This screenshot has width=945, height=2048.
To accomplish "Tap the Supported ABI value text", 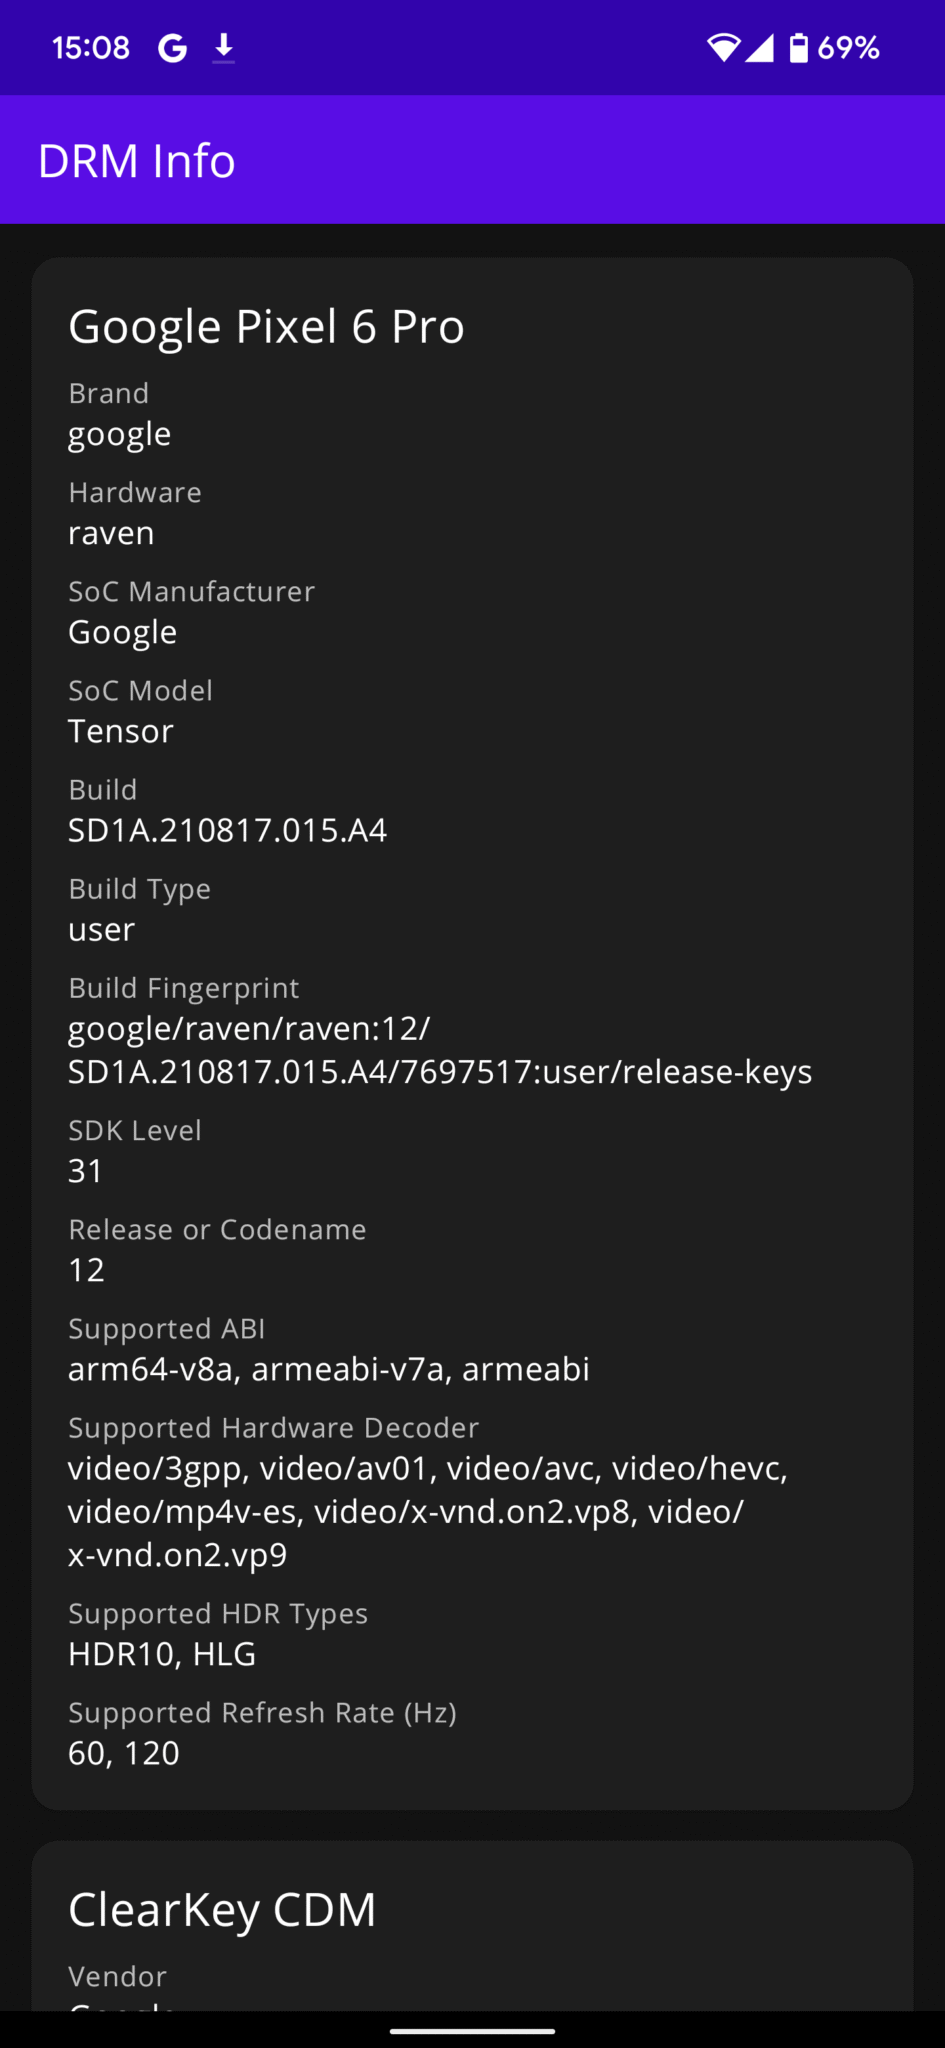I will pyautogui.click(x=328, y=1370).
